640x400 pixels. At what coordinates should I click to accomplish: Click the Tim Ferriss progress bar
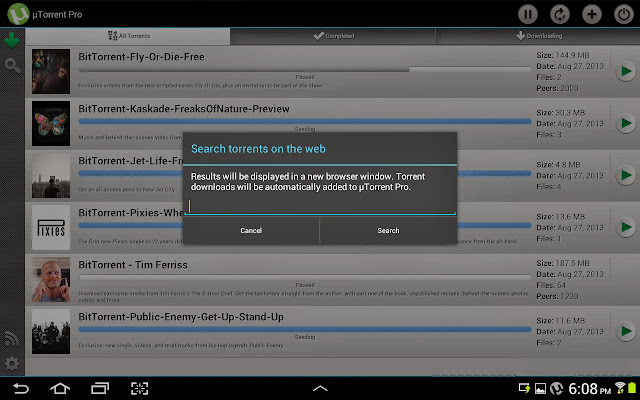click(304, 277)
